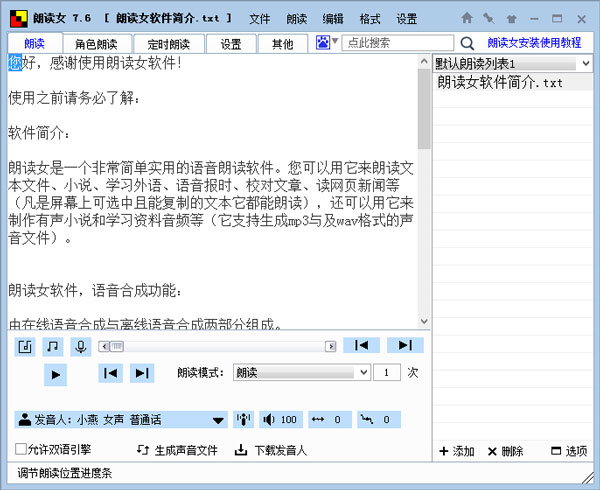Viewport: 600px width, 490px height.
Task: Click the speaker volume icon showing 100
Action: [x=281, y=420]
